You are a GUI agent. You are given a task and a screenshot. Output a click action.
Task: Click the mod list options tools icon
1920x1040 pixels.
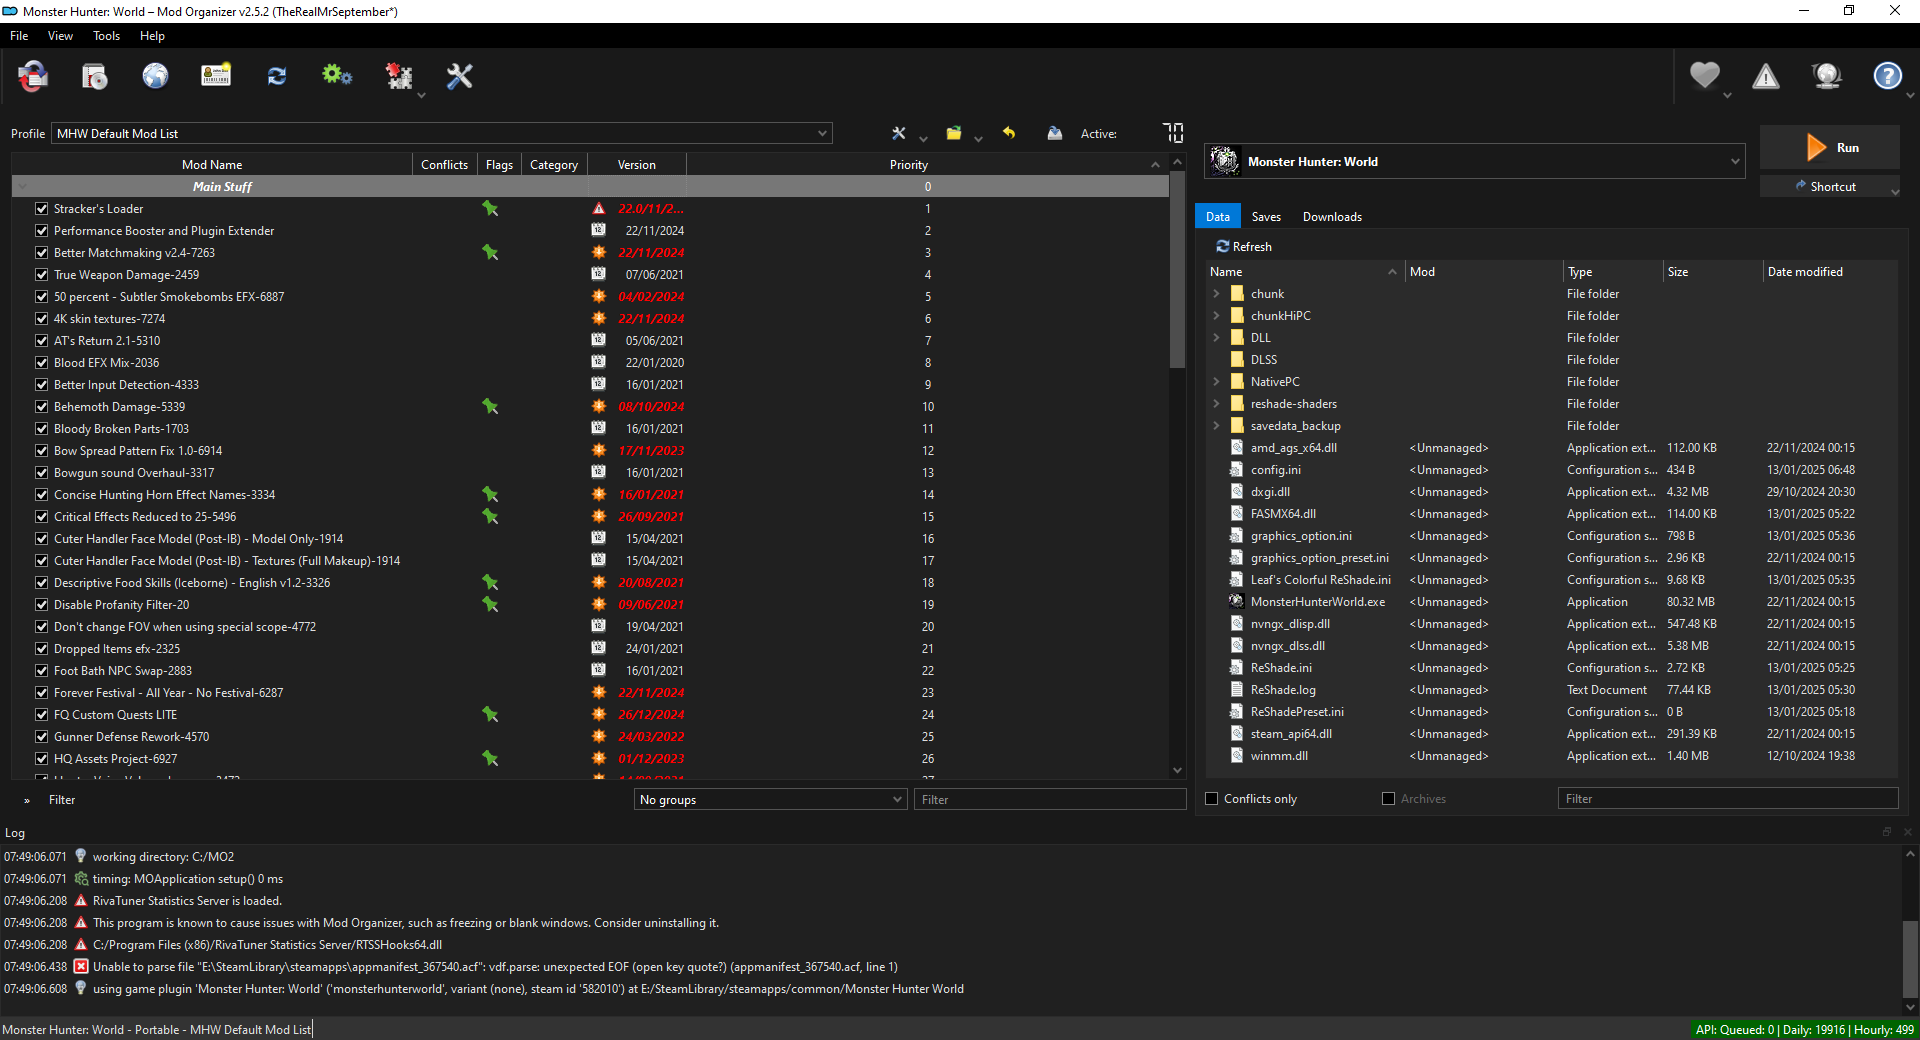[x=899, y=133]
